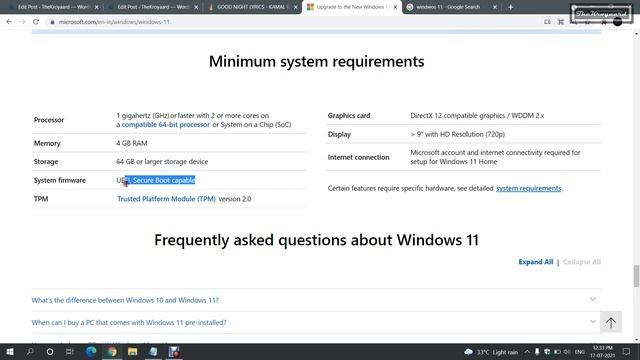Open weather widget showing 33°C Light rain

pyautogui.click(x=491, y=352)
